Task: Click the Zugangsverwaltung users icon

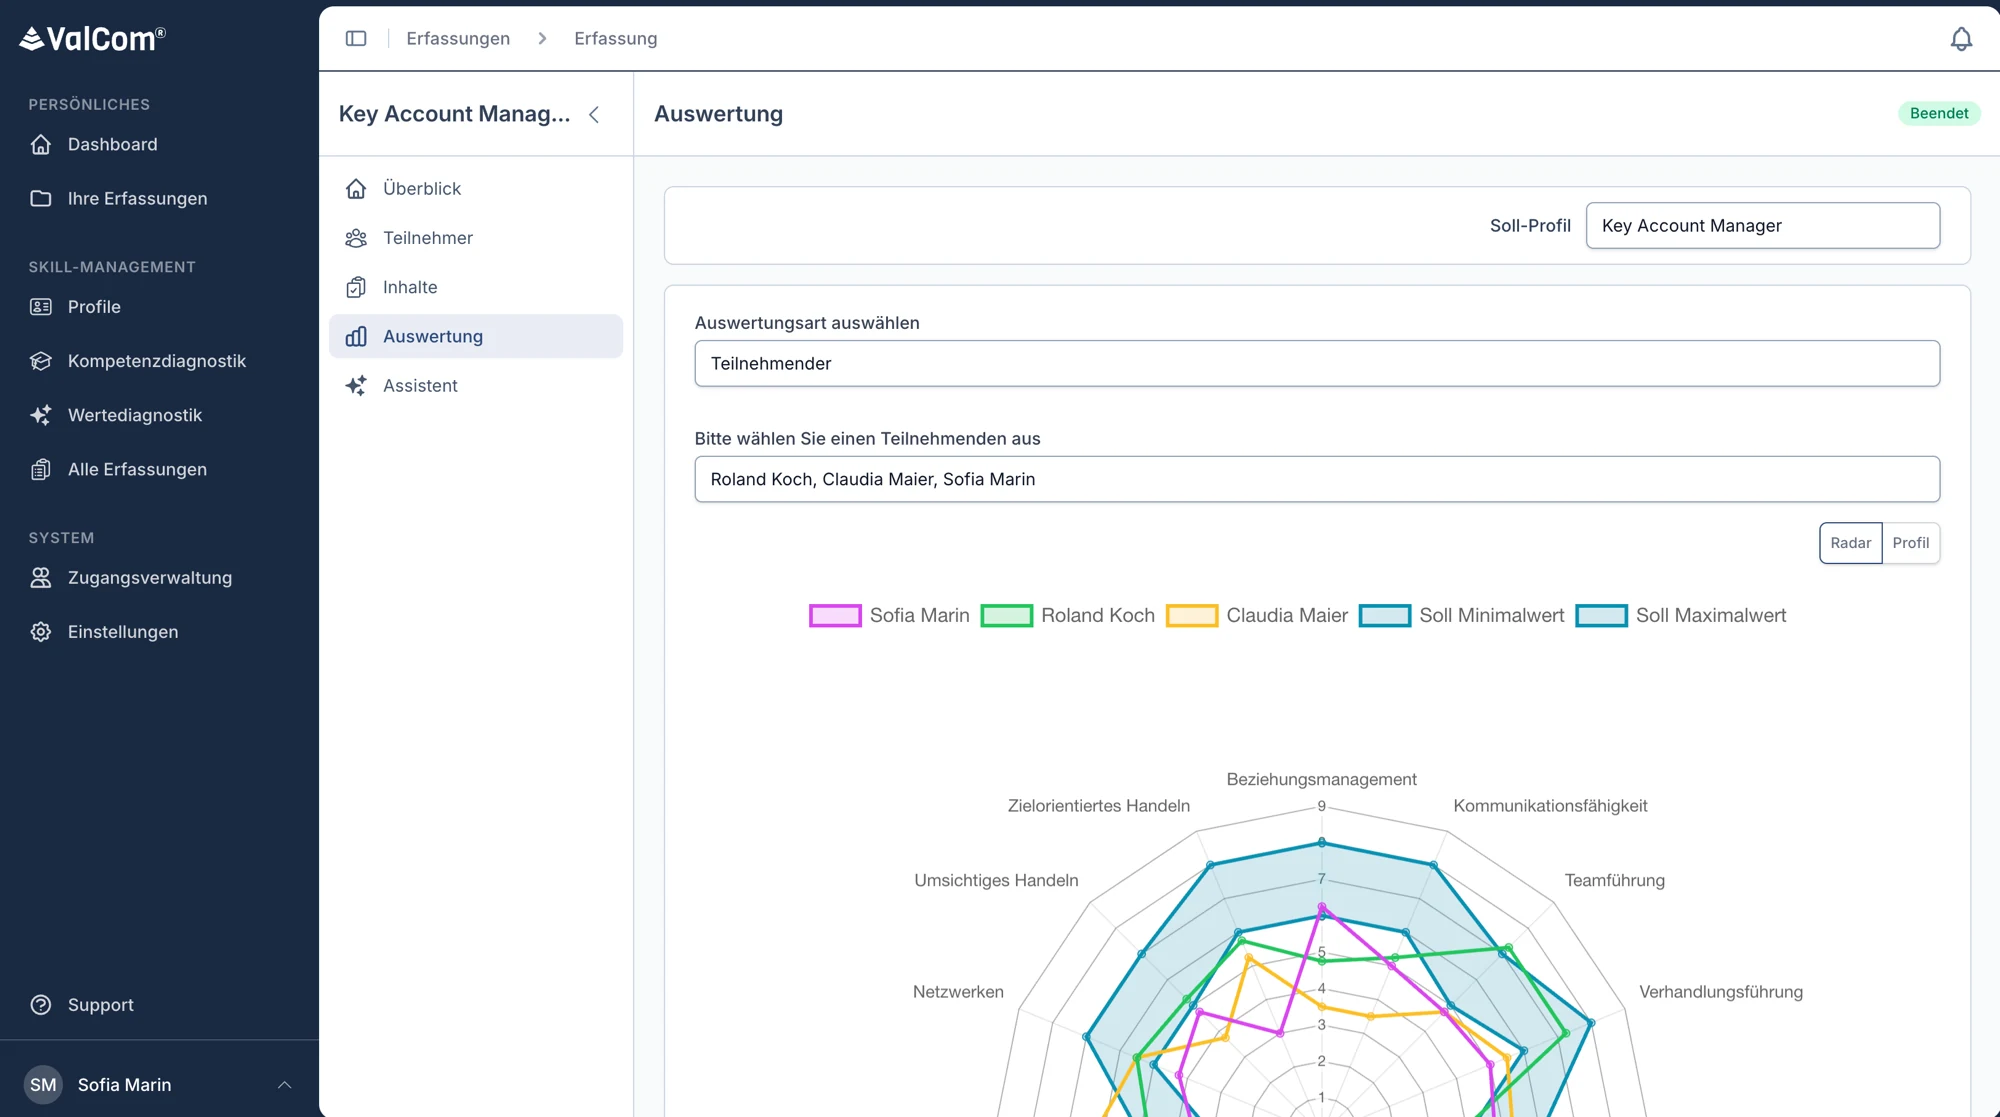Action: coord(41,578)
